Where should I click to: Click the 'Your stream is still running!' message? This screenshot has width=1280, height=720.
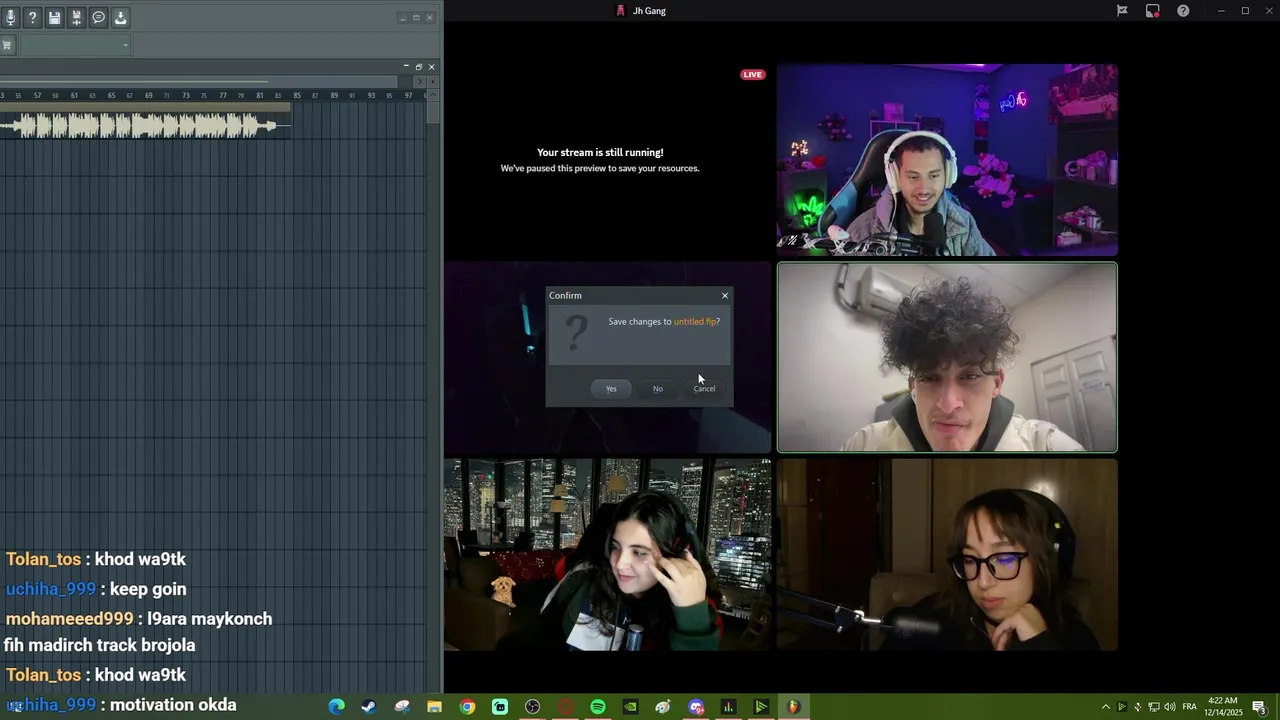pyautogui.click(x=600, y=153)
